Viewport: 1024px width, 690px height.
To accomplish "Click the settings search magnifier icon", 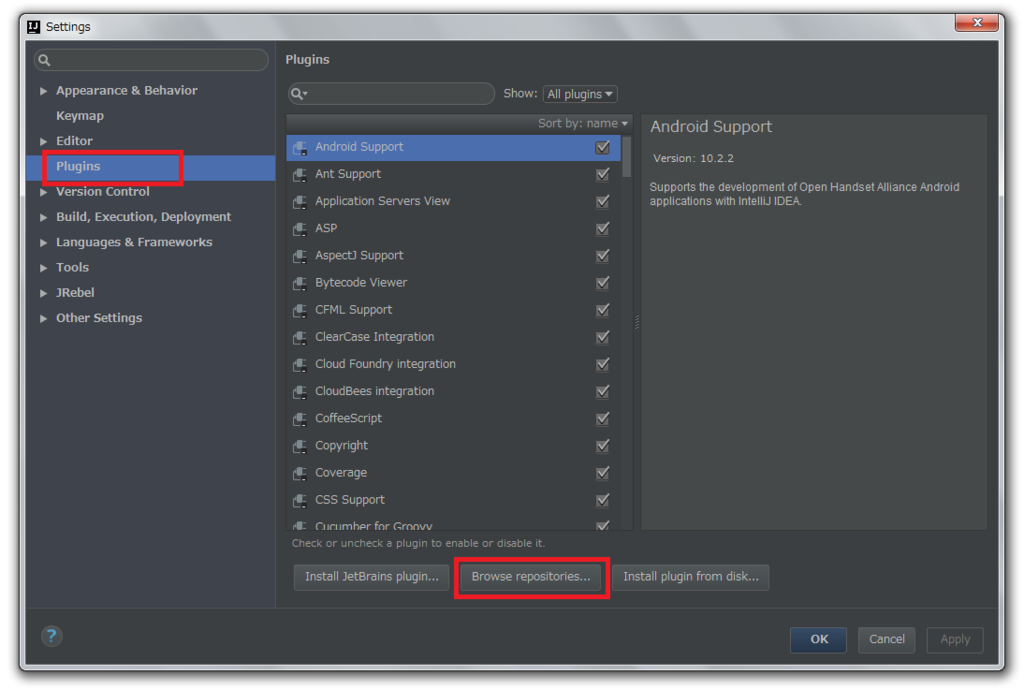I will click(x=44, y=60).
